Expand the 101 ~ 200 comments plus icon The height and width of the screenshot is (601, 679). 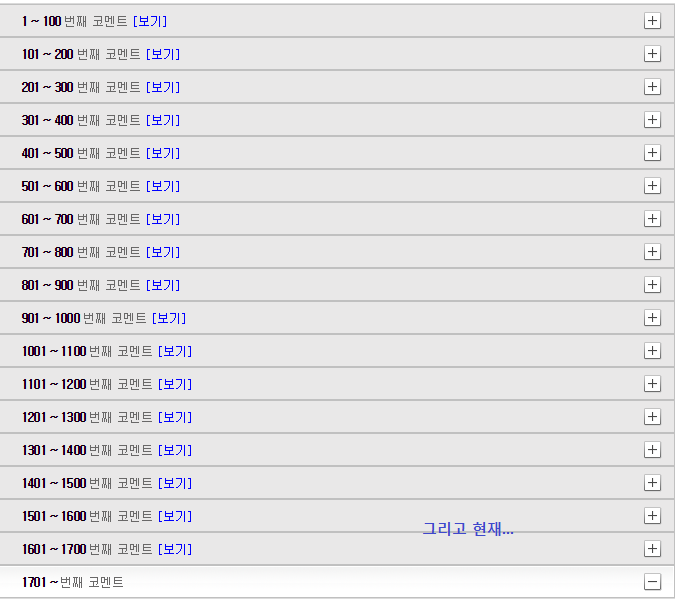(x=652, y=54)
